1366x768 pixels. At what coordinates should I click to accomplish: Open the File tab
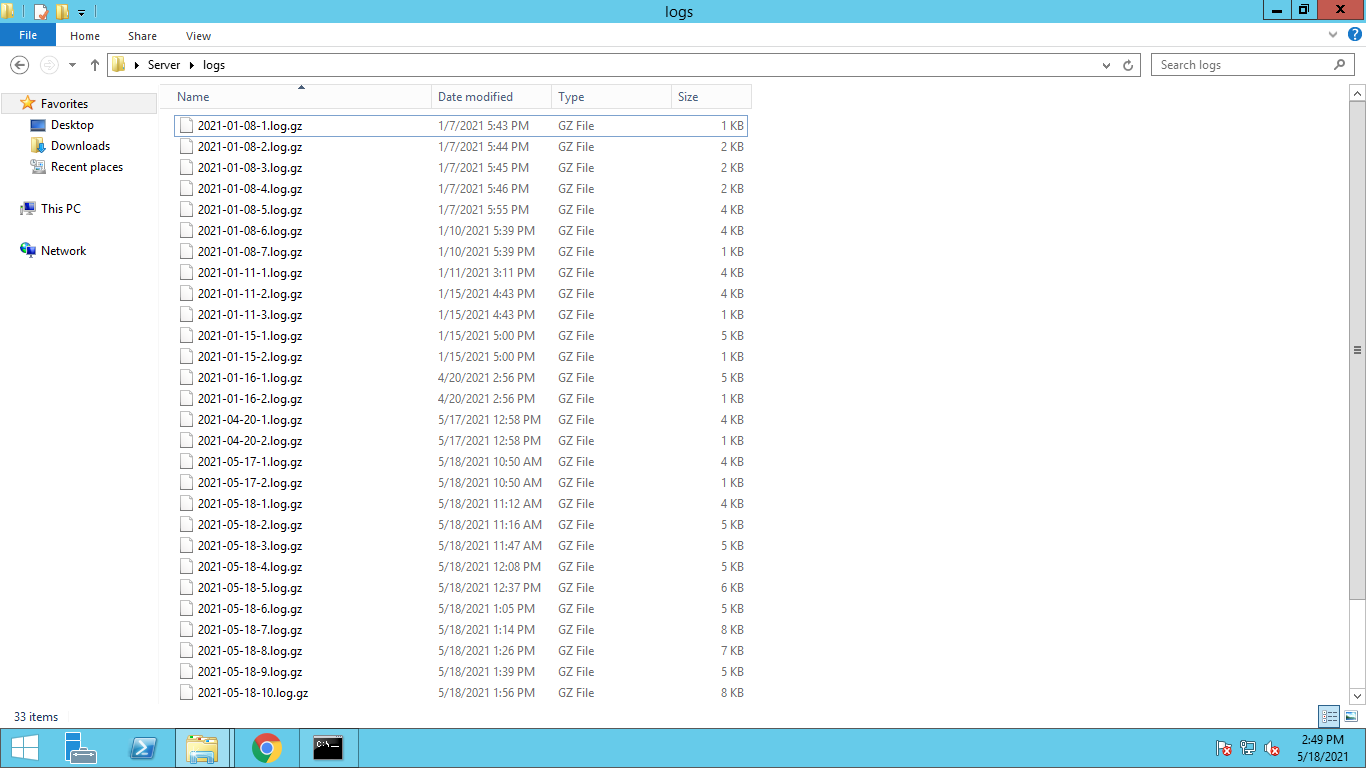pos(28,35)
